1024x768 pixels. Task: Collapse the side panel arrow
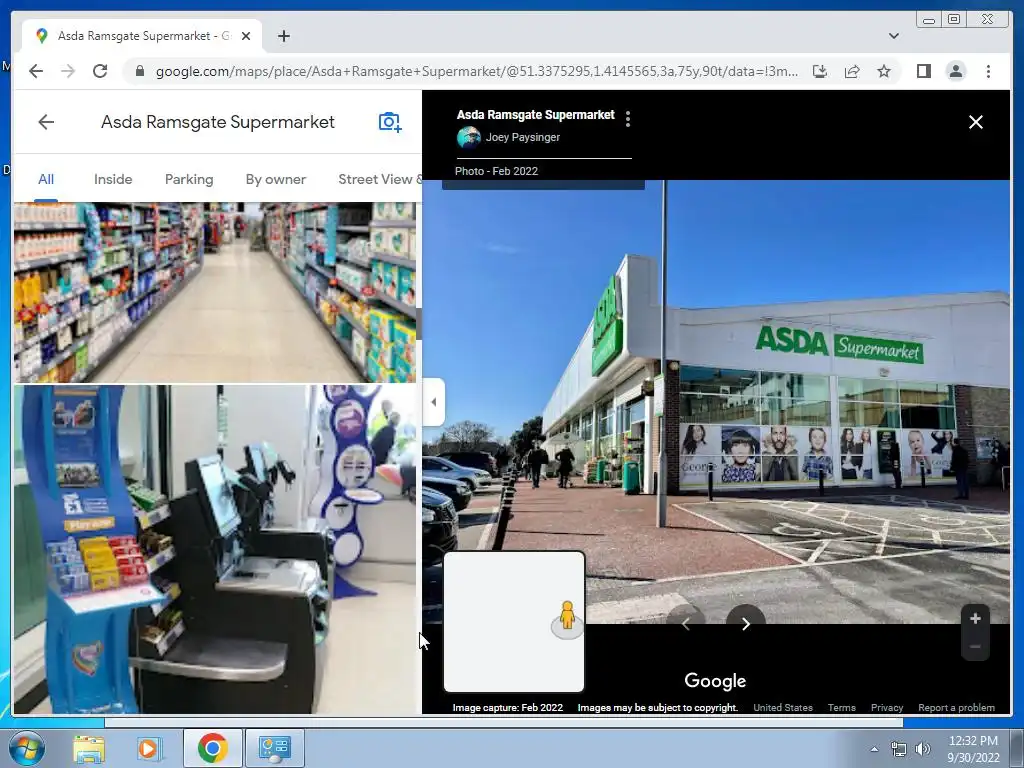pyautogui.click(x=434, y=402)
